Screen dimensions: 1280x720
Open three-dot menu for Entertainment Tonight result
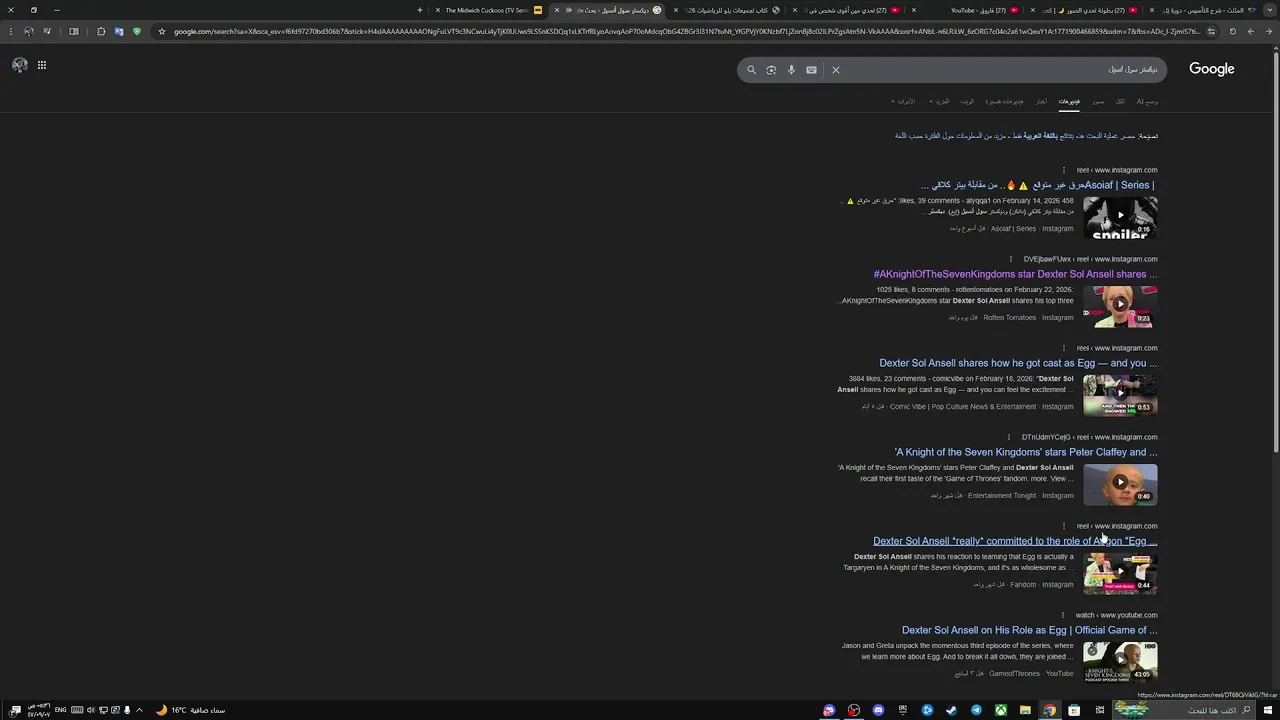1009,437
